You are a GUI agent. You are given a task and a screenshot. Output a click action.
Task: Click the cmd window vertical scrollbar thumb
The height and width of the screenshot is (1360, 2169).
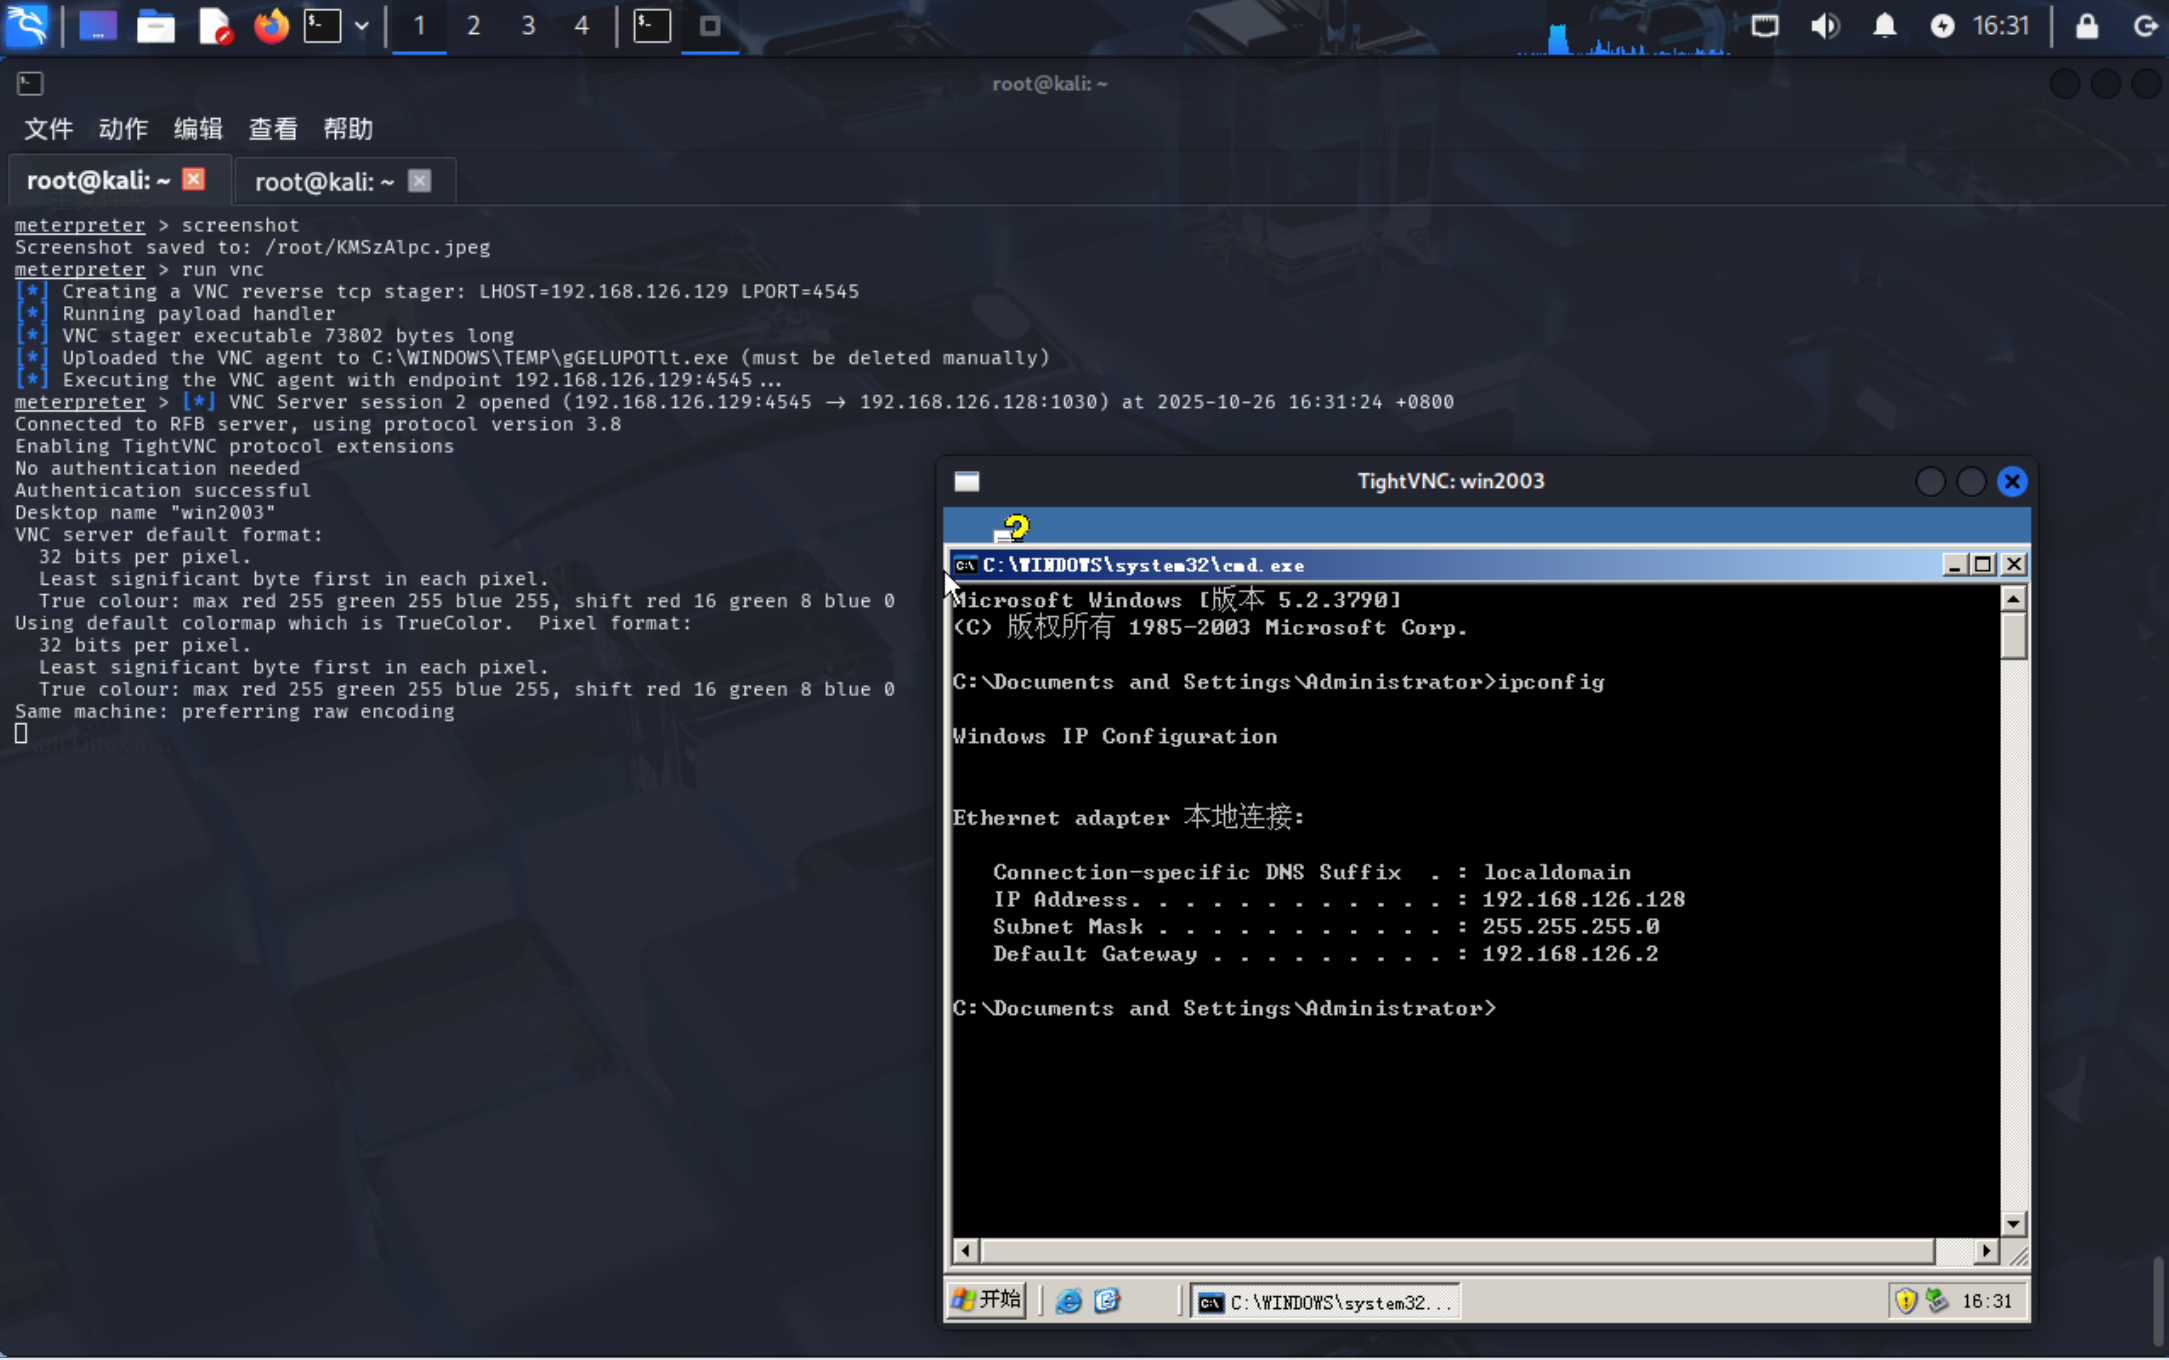click(x=2013, y=637)
